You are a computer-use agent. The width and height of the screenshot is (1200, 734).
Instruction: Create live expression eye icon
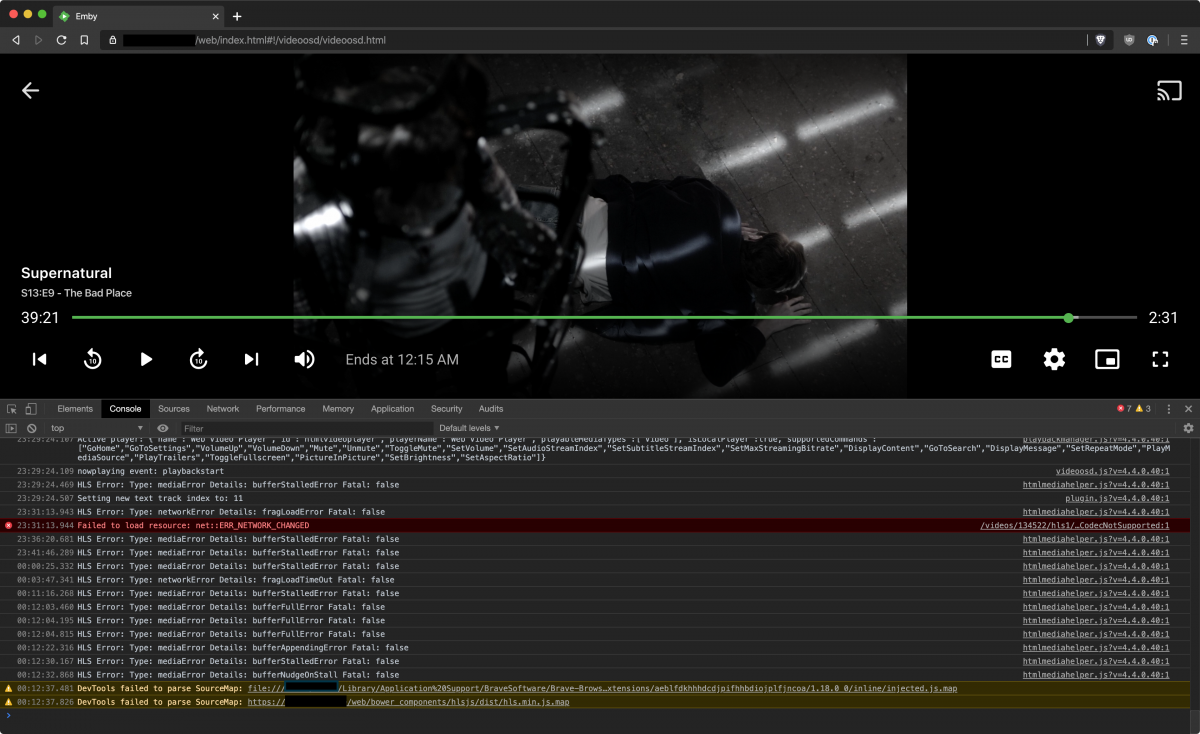pyautogui.click(x=163, y=428)
